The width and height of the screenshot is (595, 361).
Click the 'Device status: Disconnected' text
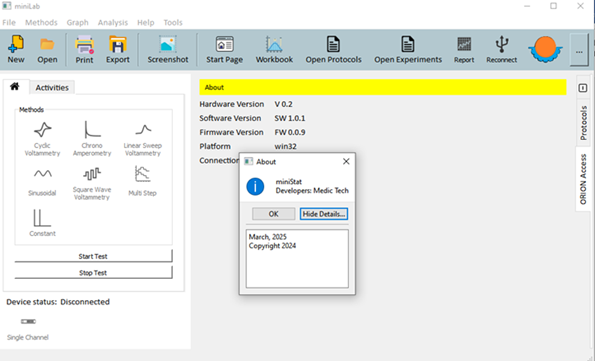tap(58, 302)
